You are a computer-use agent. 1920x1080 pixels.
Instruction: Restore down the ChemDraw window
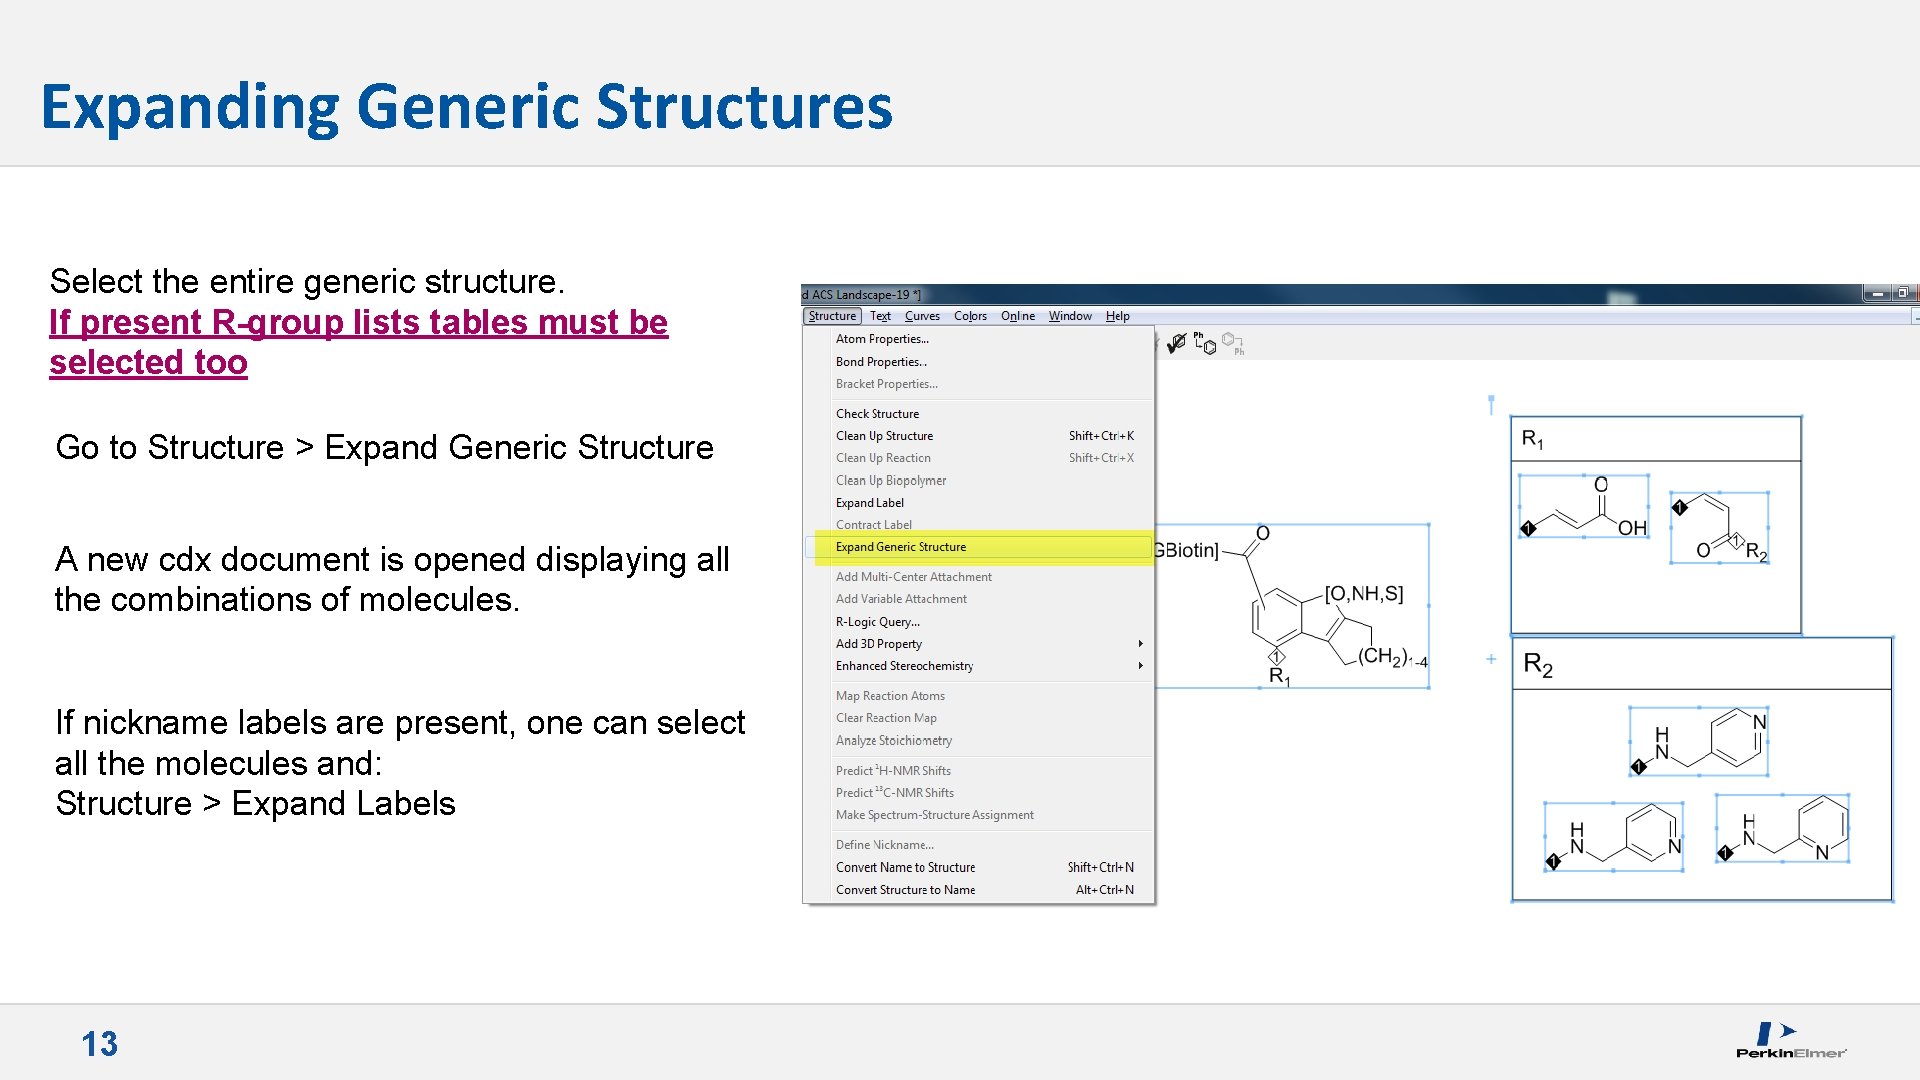click(x=1902, y=293)
